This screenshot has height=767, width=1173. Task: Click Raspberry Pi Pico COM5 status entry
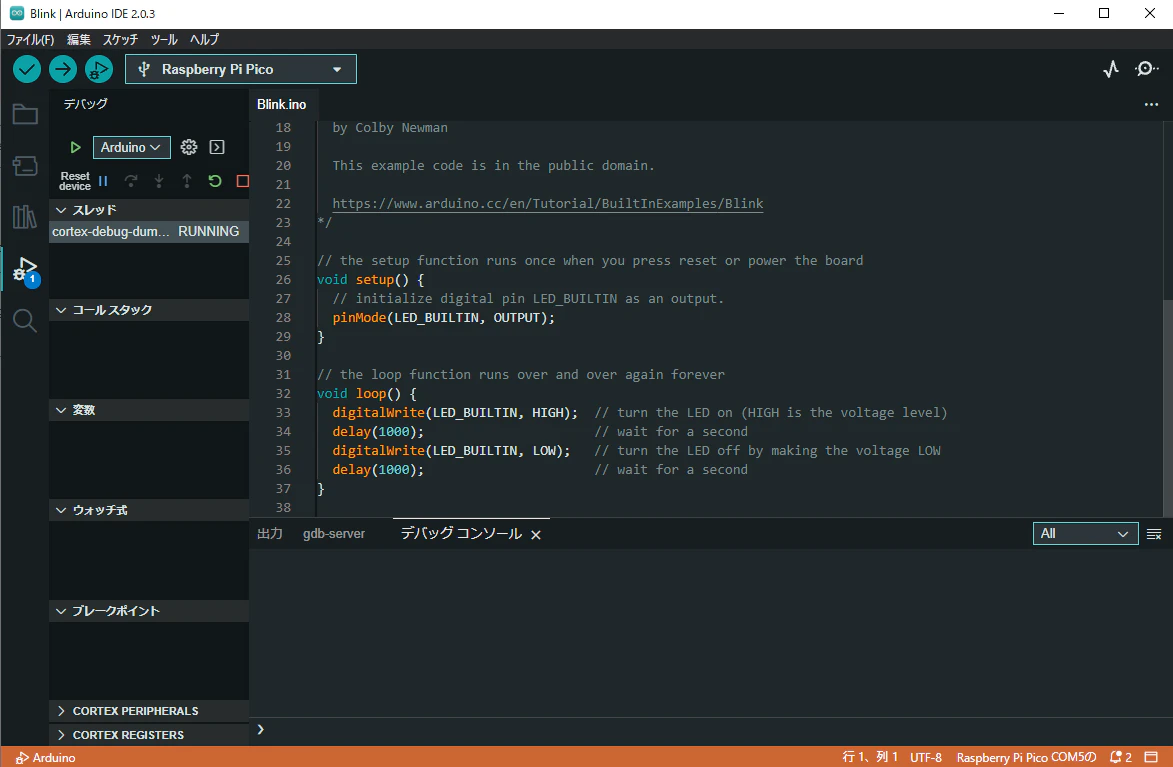(1026, 757)
